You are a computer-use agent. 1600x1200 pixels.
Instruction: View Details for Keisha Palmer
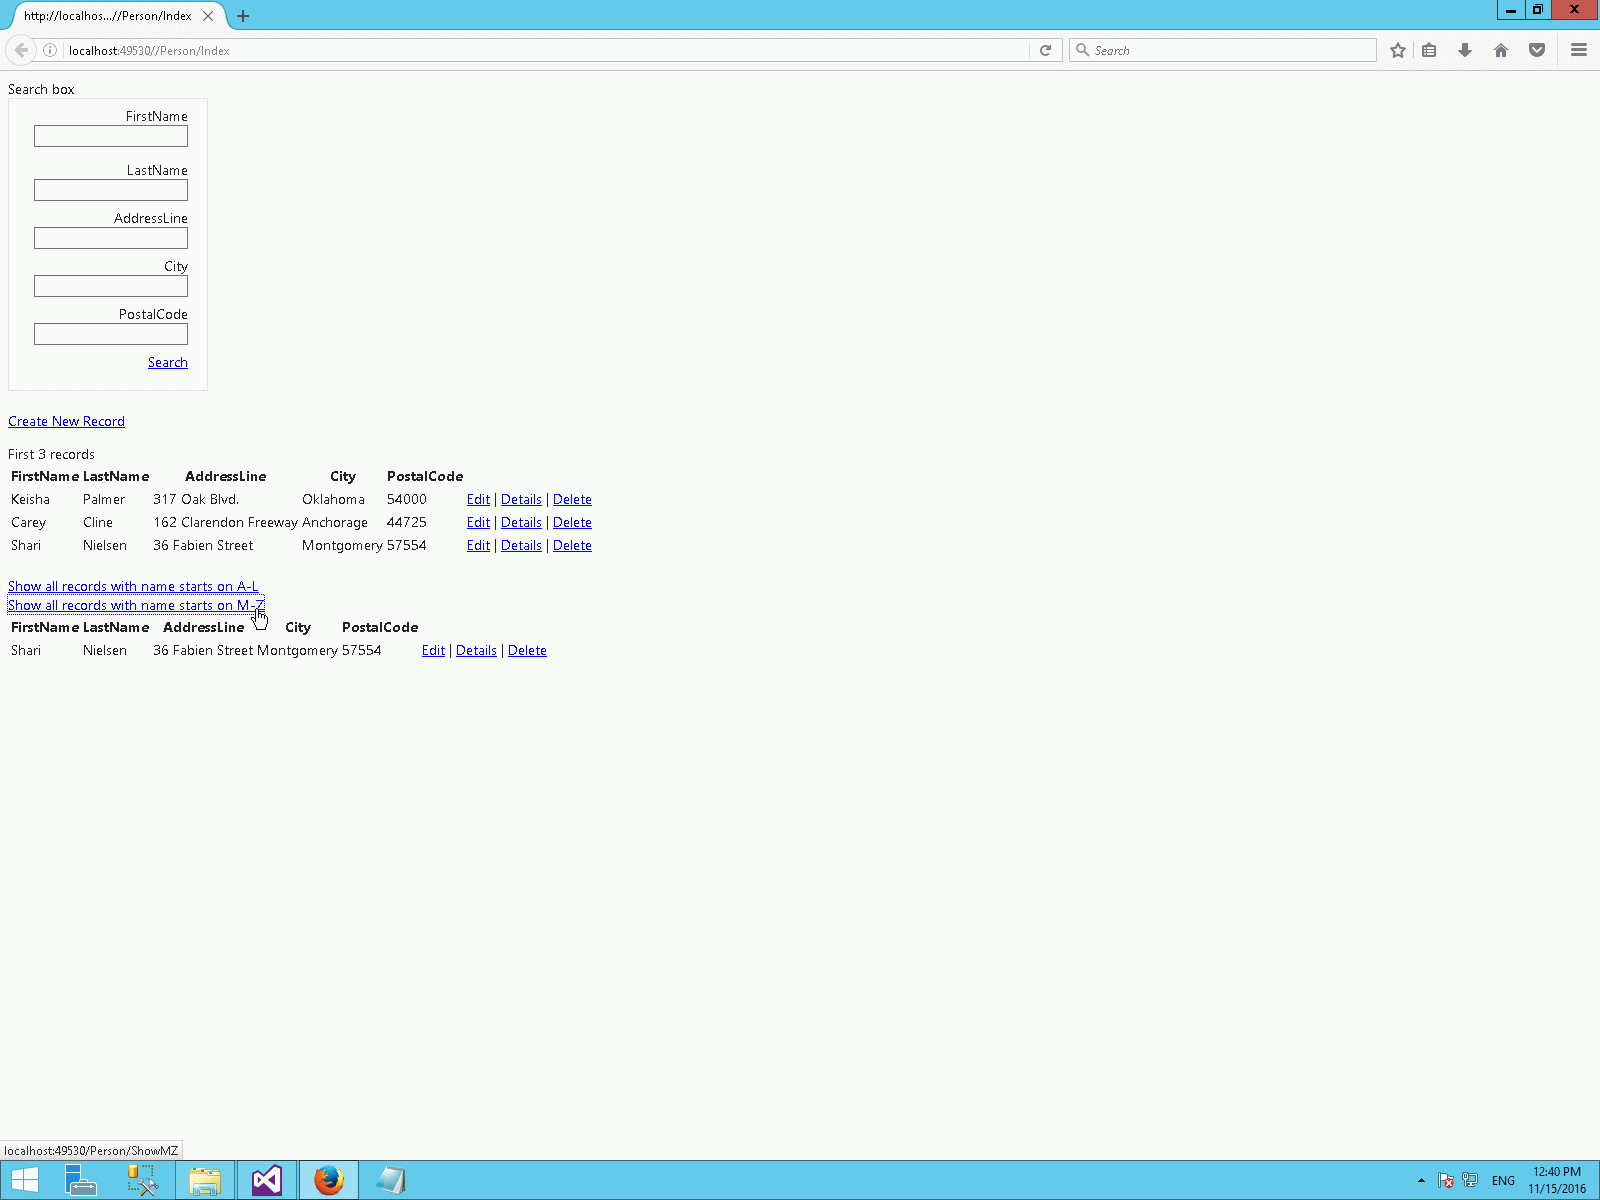[x=521, y=500]
